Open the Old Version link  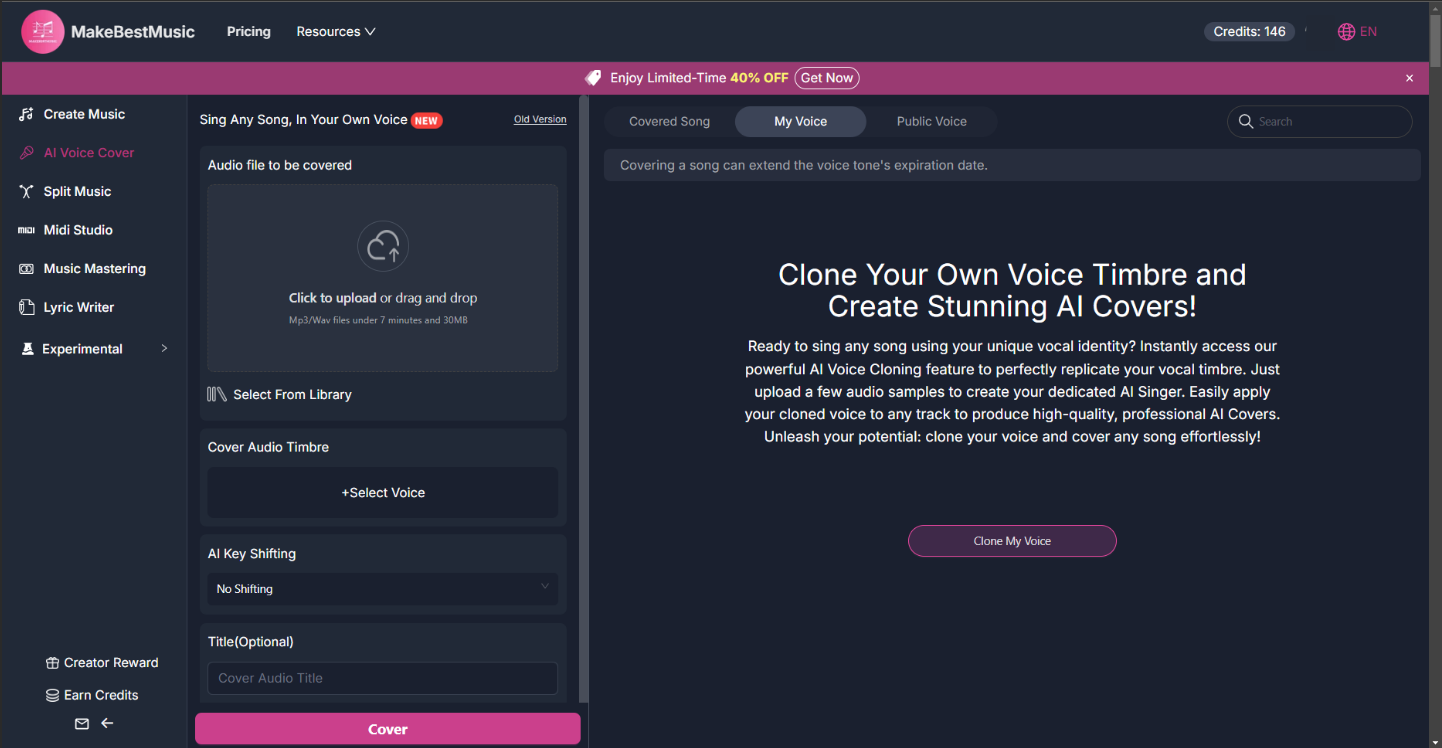[x=540, y=120]
